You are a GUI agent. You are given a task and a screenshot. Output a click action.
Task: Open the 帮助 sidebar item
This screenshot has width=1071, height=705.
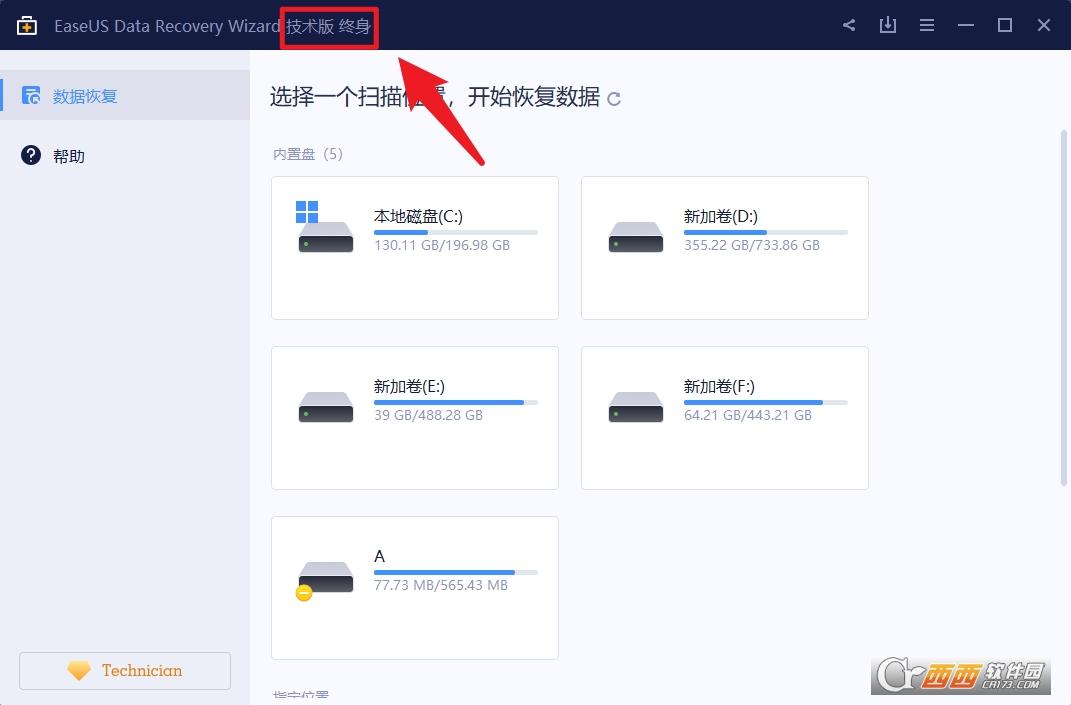pyautogui.click(x=125, y=156)
